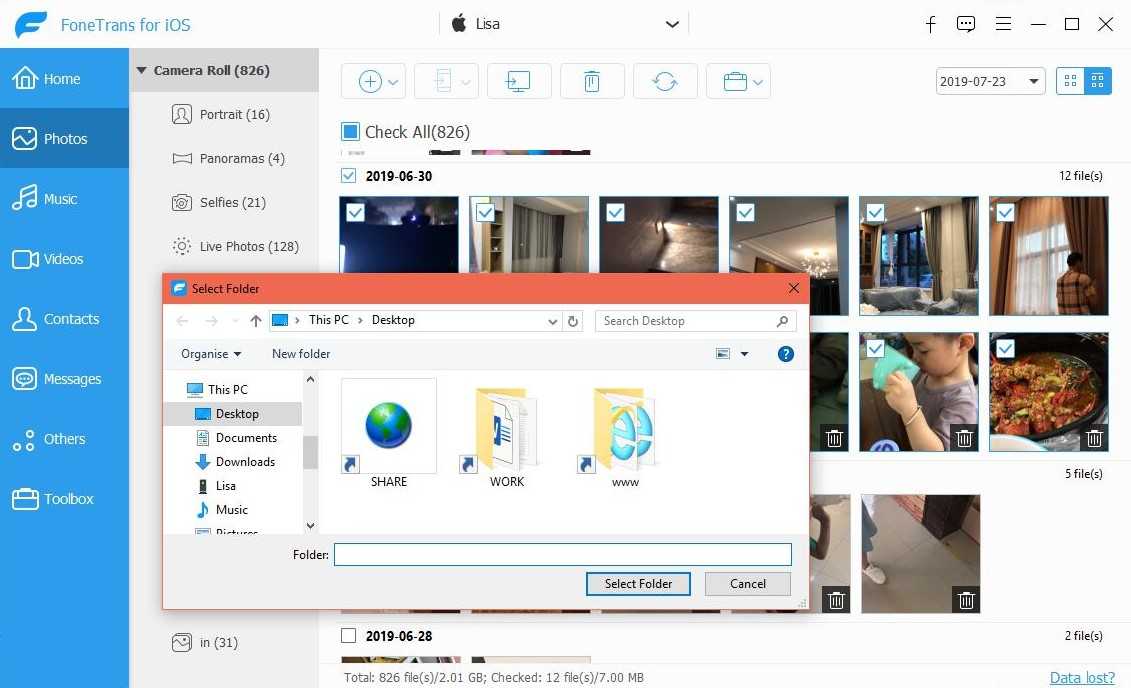Open the Contacts sidebar section
The width and height of the screenshot is (1131, 688).
pyautogui.click(x=70, y=319)
